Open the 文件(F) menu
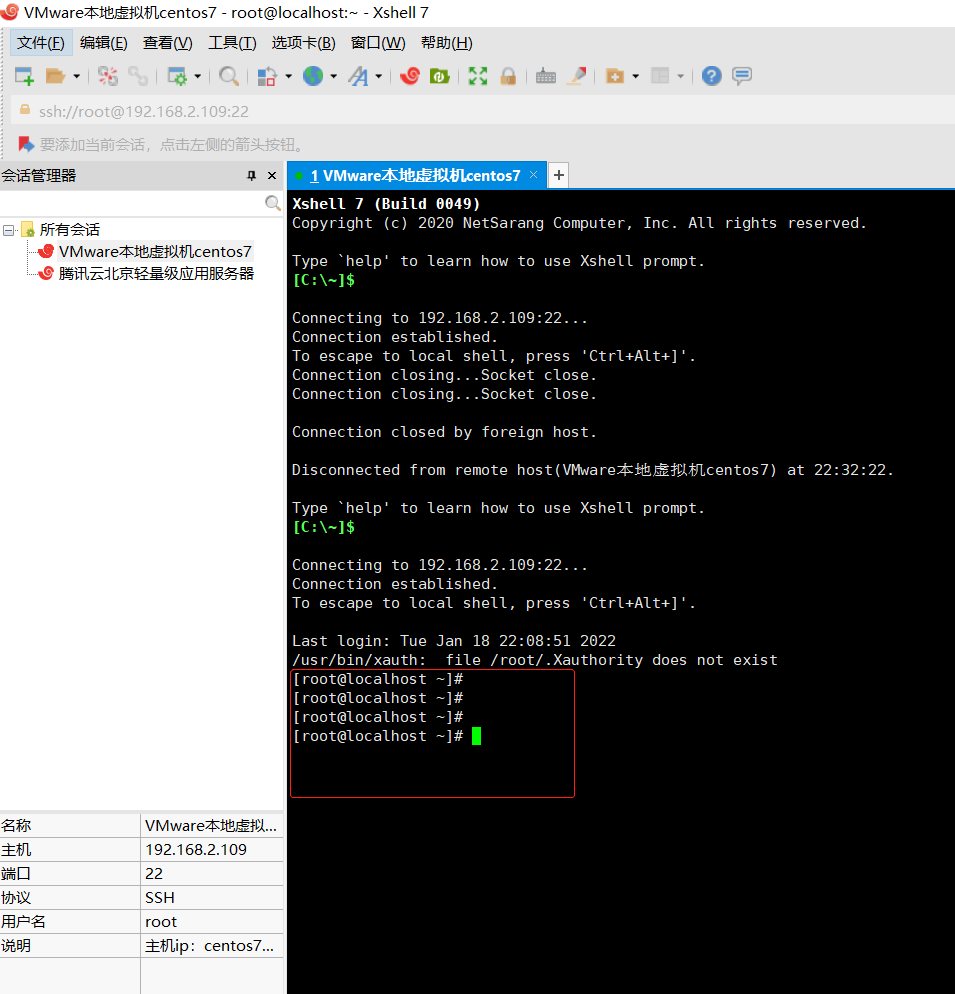This screenshot has height=994, width=955. pos(41,42)
